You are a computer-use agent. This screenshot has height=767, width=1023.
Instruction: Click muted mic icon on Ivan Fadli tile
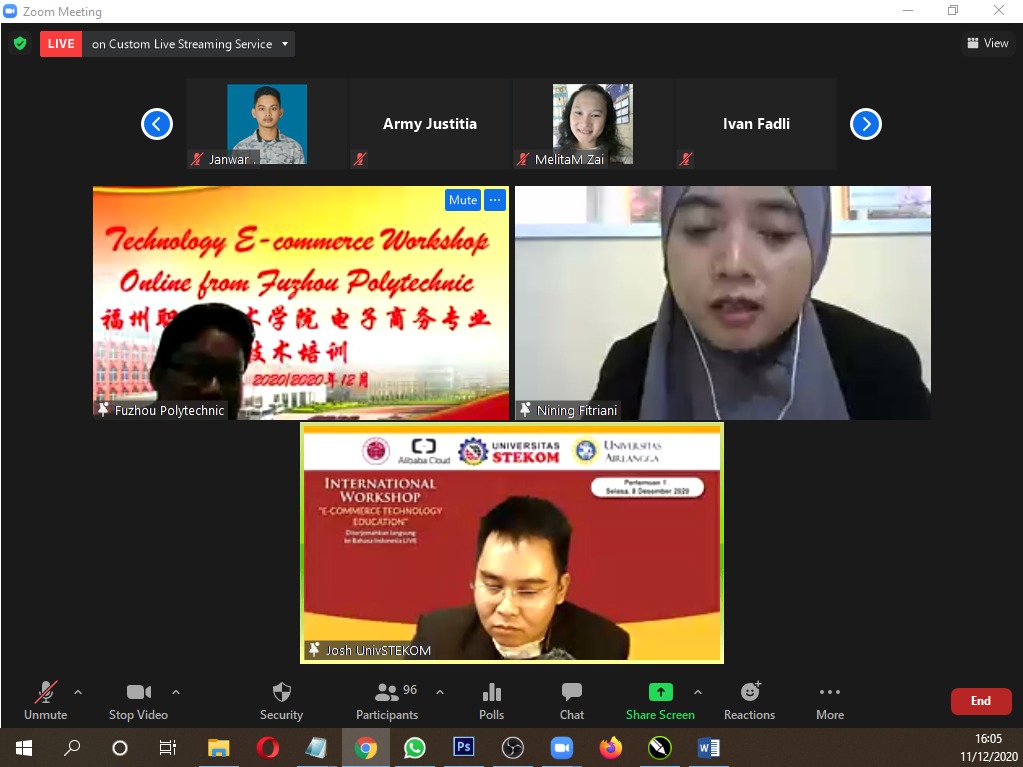686,158
